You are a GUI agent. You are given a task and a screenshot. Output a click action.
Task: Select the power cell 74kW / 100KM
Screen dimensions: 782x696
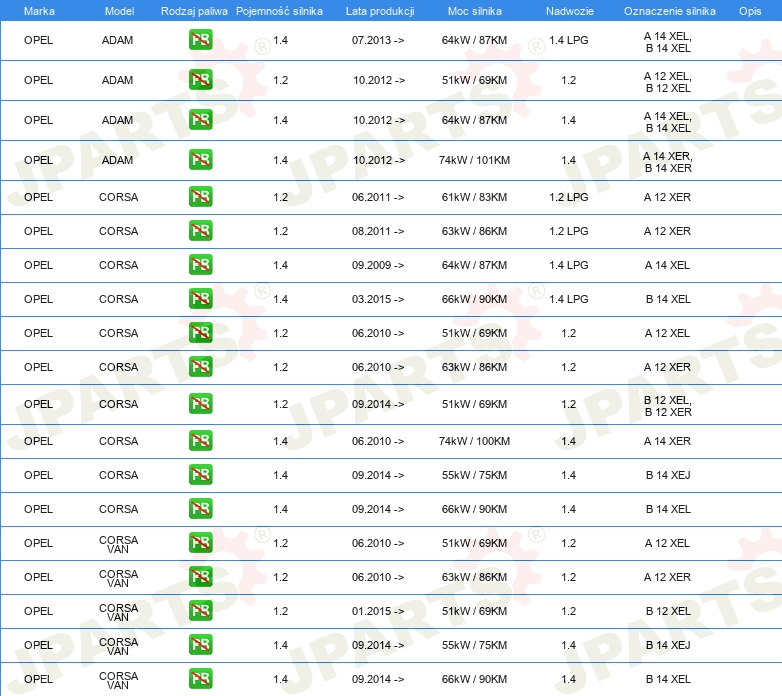474,441
